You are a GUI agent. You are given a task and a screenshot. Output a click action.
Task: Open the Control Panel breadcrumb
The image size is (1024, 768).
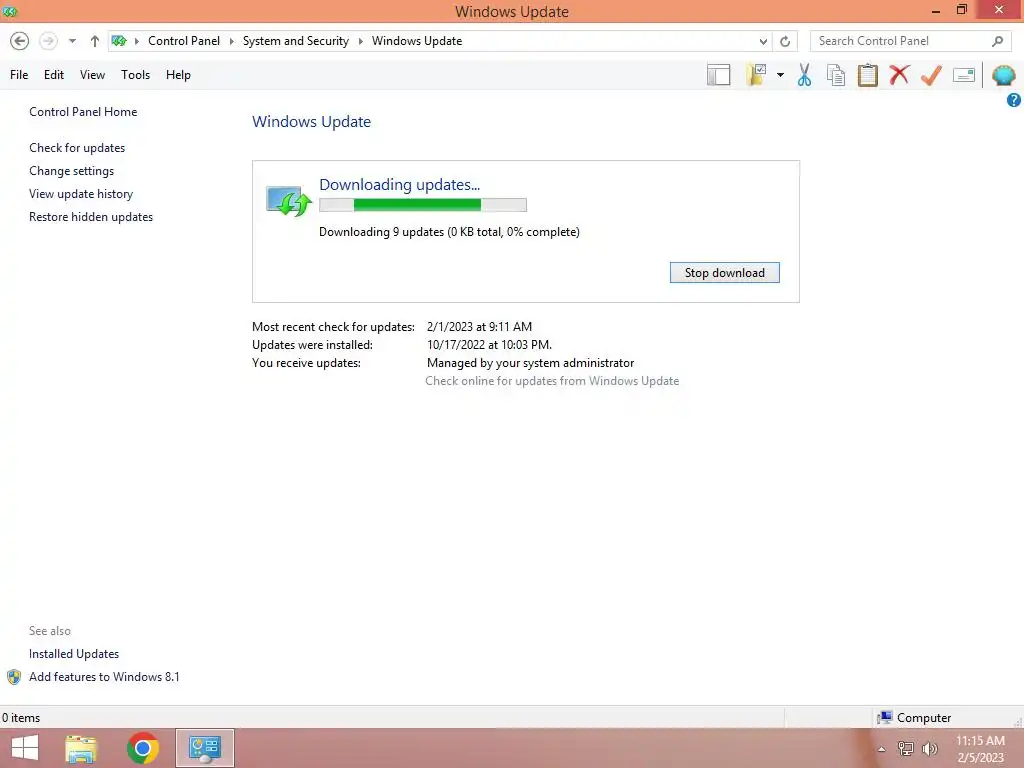pos(184,41)
